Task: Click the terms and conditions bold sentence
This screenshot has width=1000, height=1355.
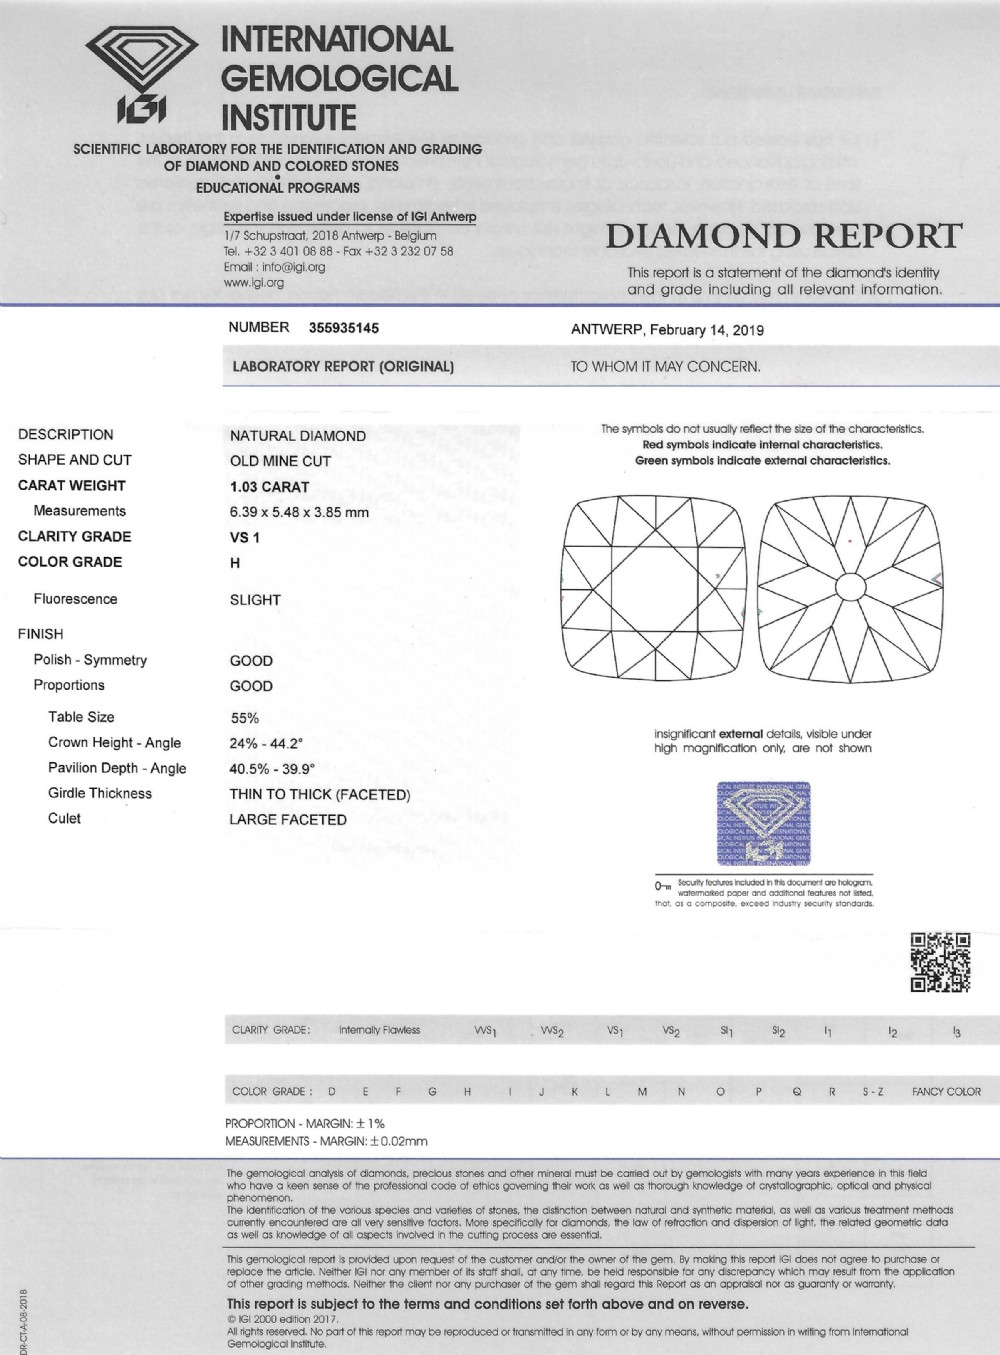Action: 487,1304
